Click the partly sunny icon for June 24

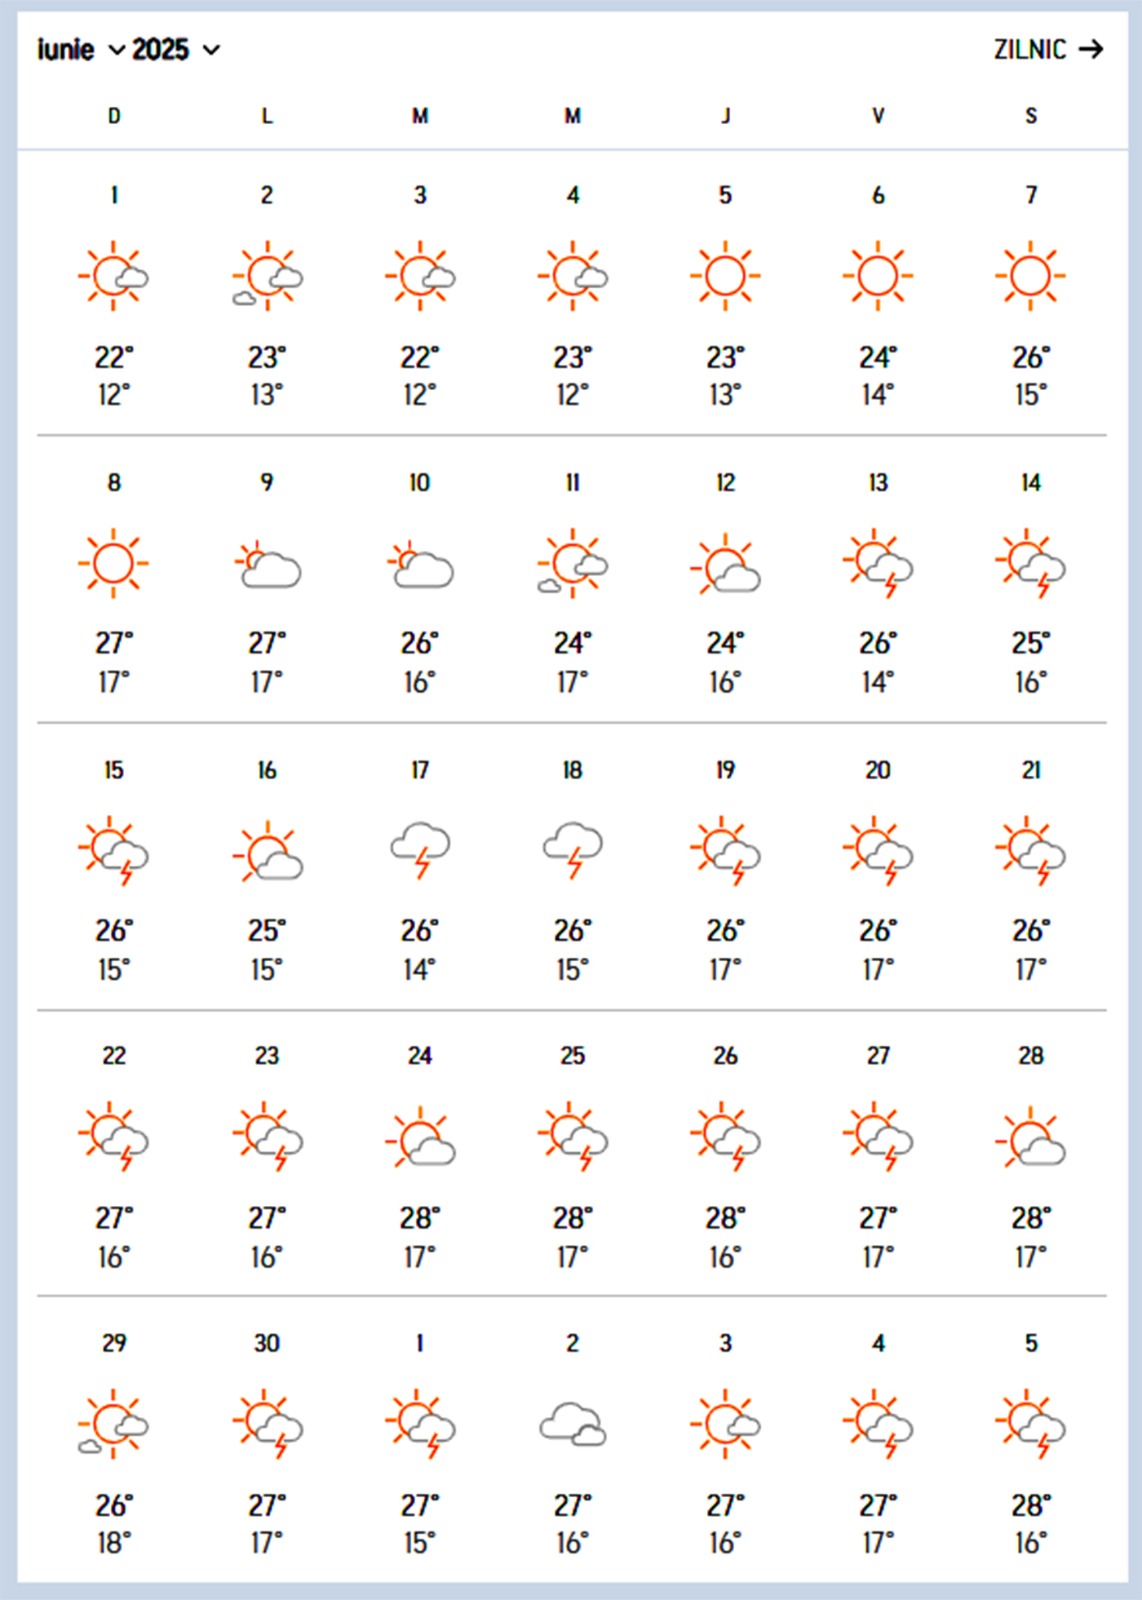420,1138
